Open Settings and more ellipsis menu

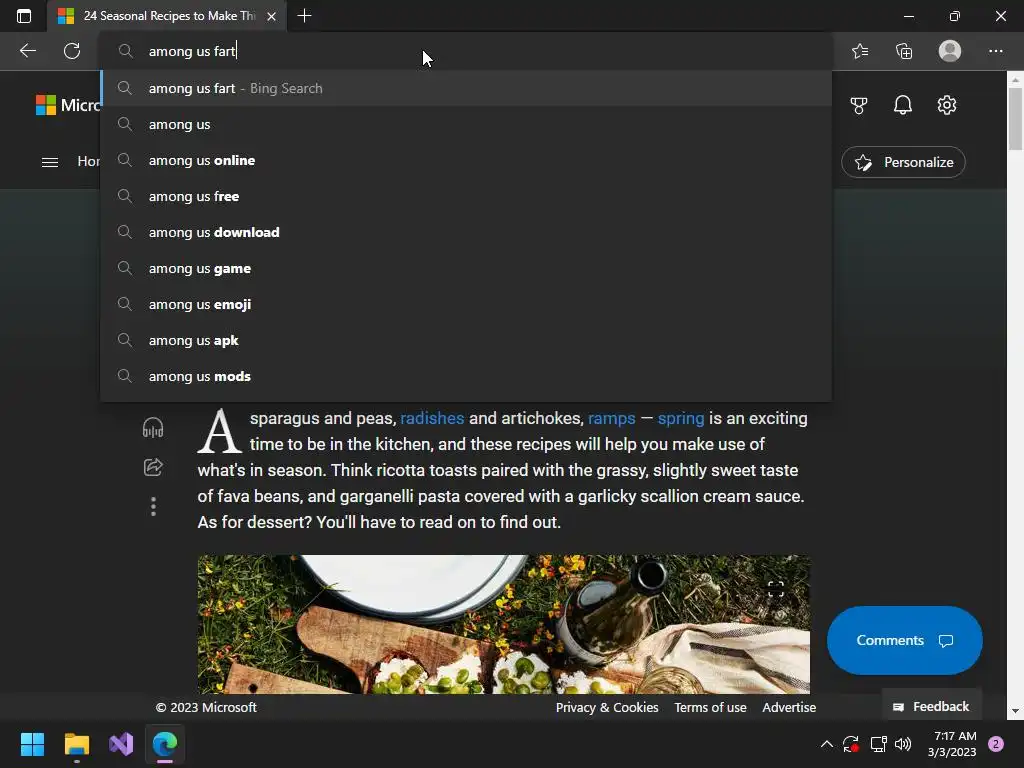click(x=995, y=51)
